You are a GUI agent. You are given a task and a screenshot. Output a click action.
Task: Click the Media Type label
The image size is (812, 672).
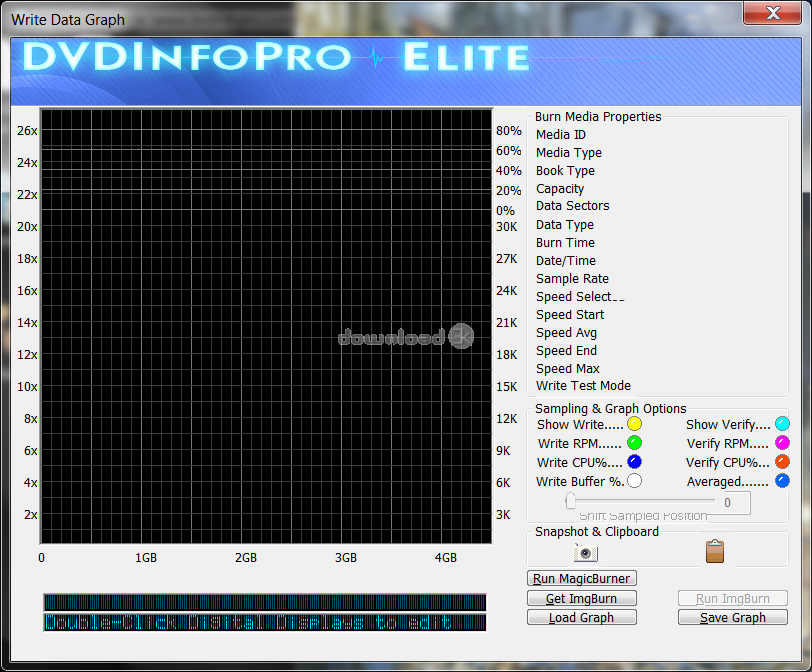pos(569,153)
